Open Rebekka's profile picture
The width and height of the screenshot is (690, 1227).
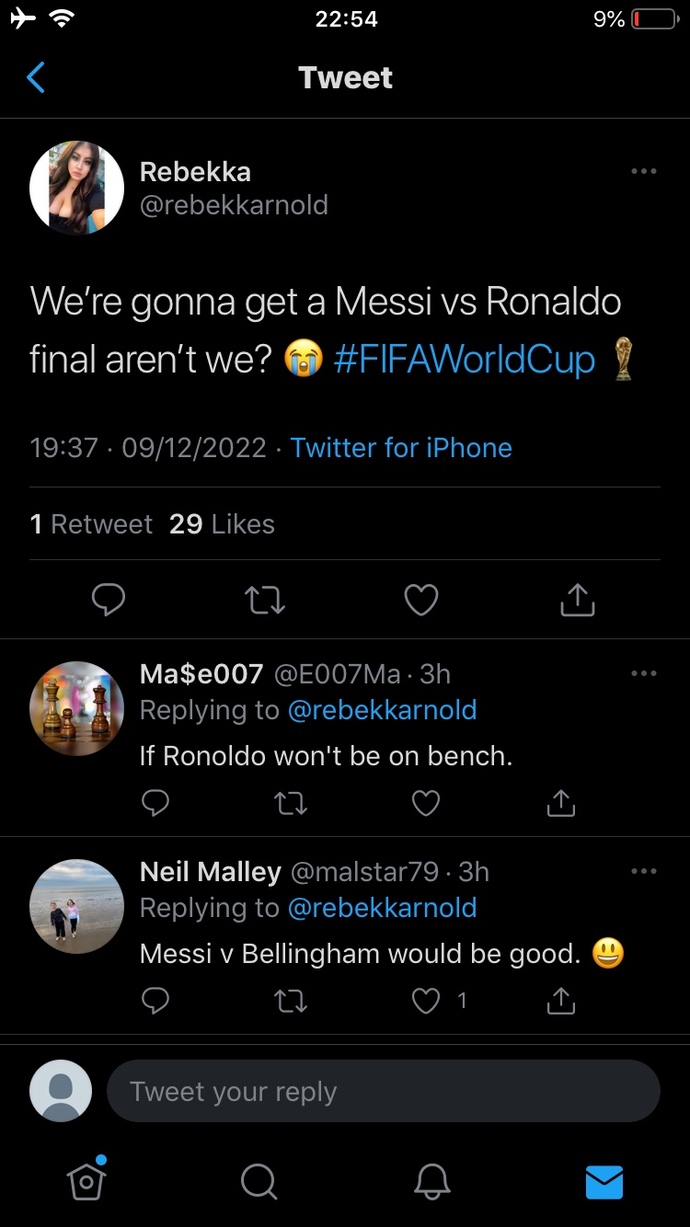pyautogui.click(x=76, y=187)
